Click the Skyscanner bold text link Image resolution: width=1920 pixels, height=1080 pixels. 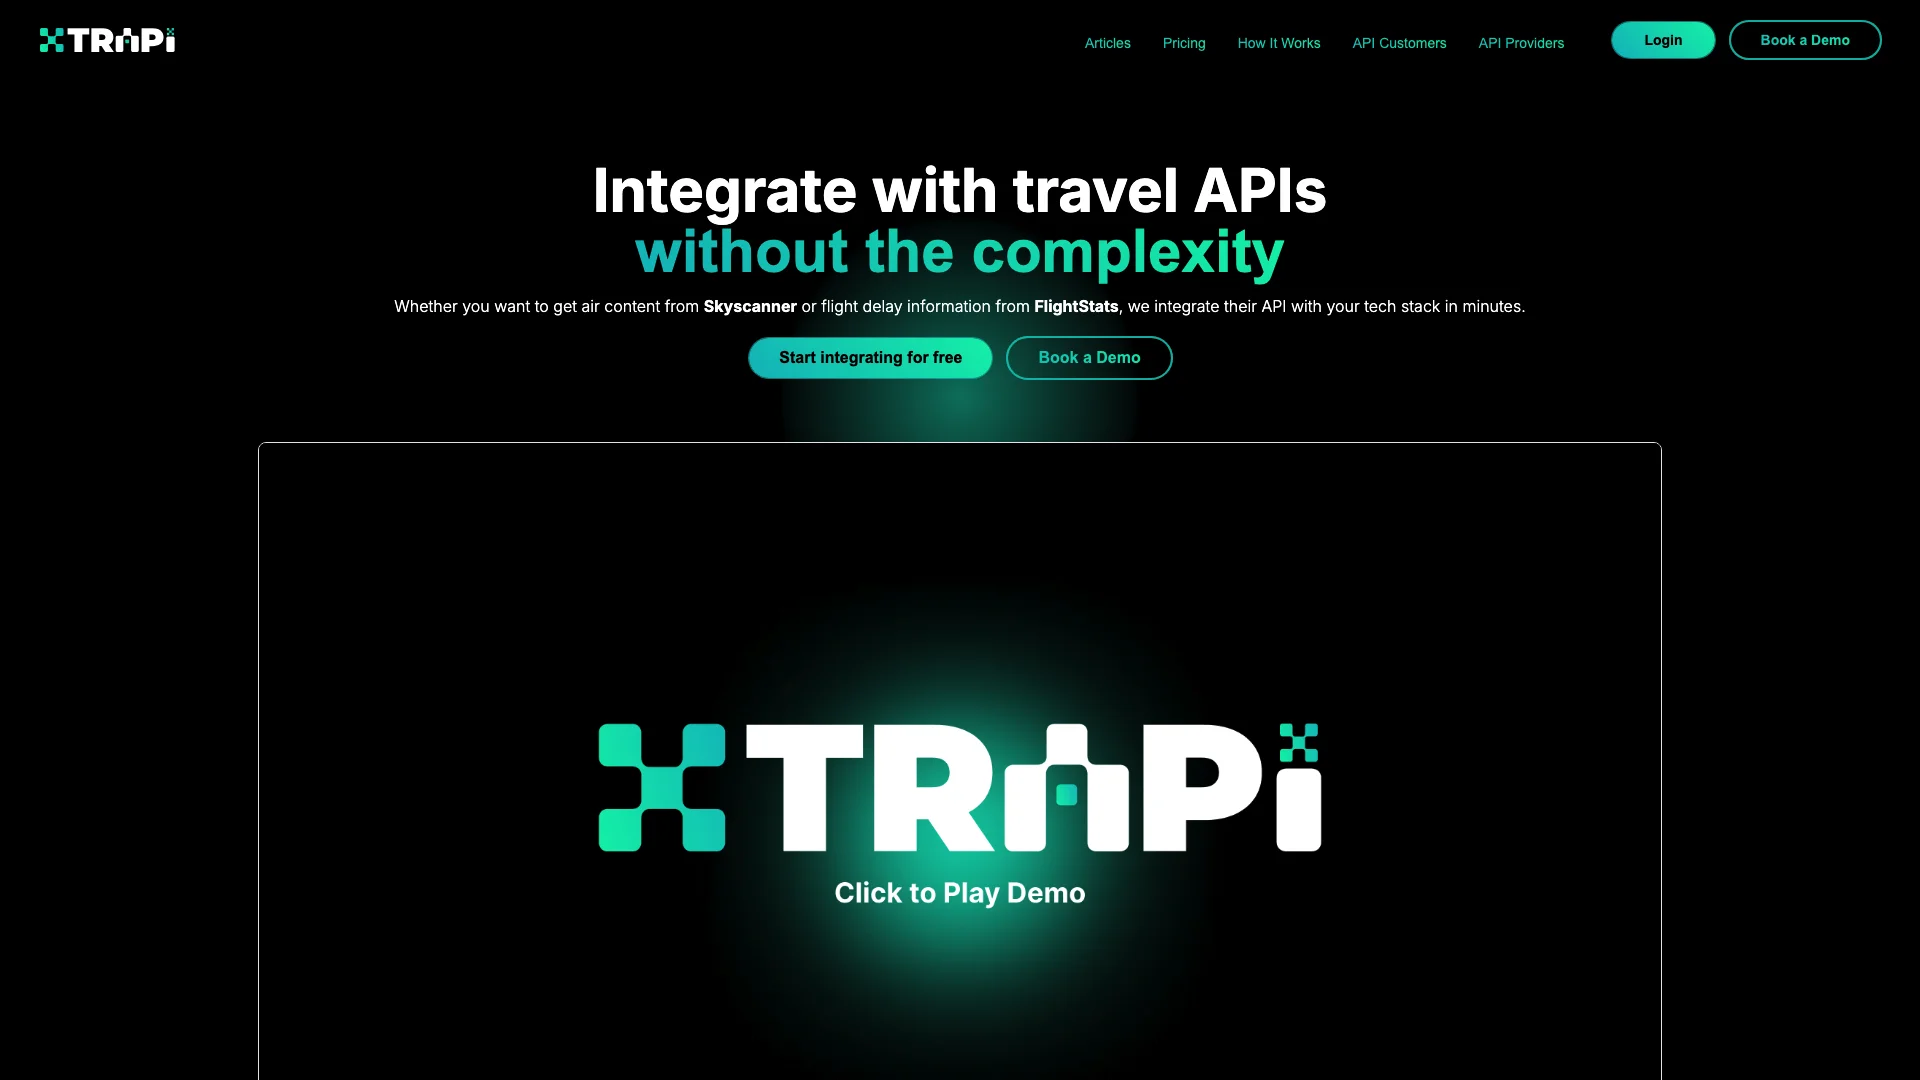pyautogui.click(x=749, y=305)
